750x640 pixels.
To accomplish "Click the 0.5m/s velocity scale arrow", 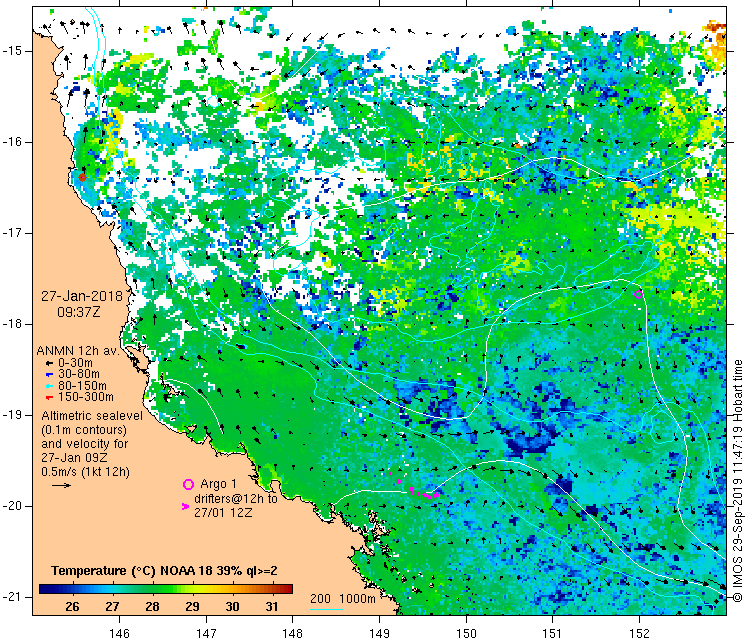I will [60, 485].
